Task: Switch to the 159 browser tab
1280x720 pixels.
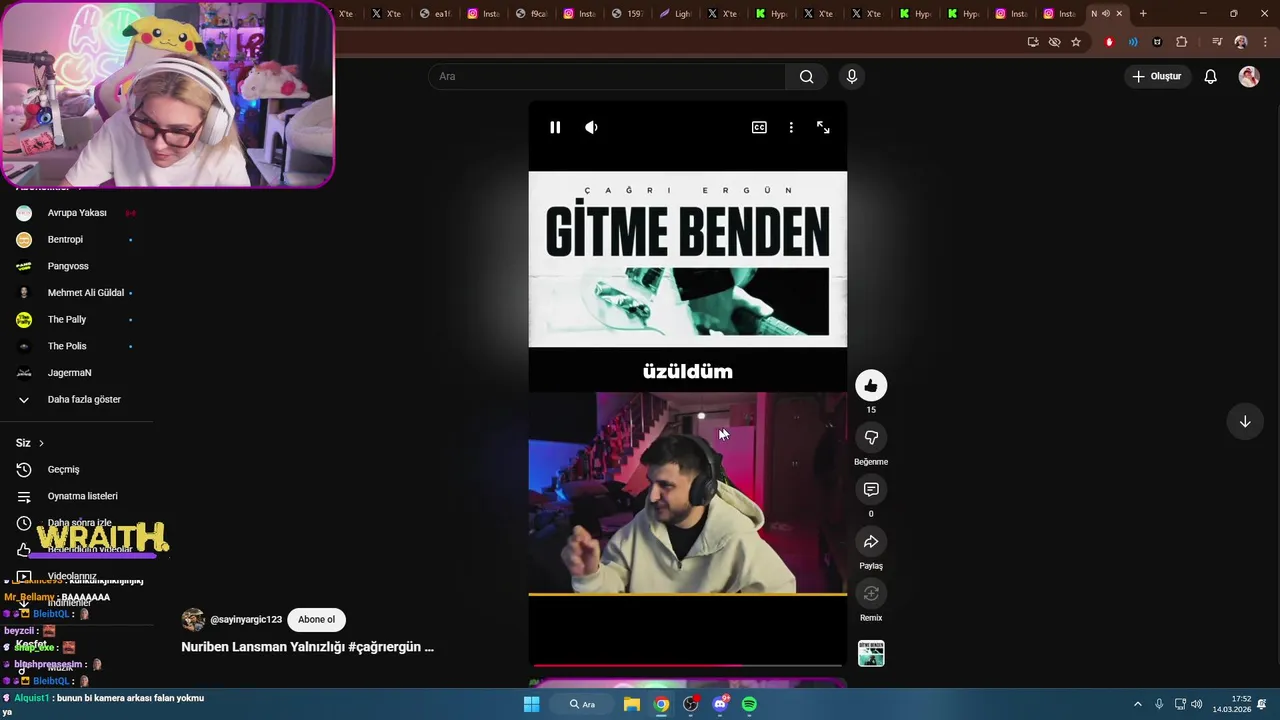Action: click(x=627, y=14)
